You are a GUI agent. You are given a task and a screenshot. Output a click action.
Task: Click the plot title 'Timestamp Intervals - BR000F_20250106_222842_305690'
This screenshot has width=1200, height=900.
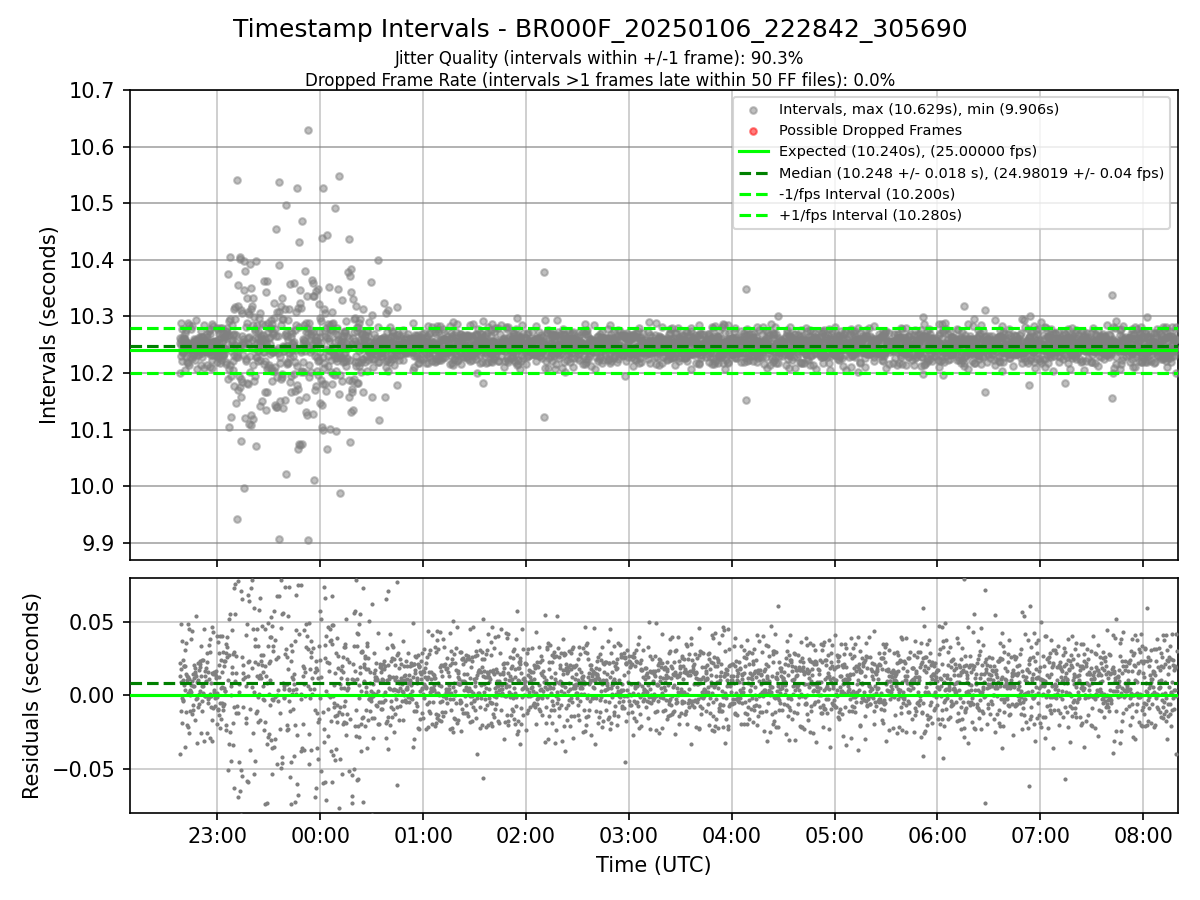(x=600, y=29)
